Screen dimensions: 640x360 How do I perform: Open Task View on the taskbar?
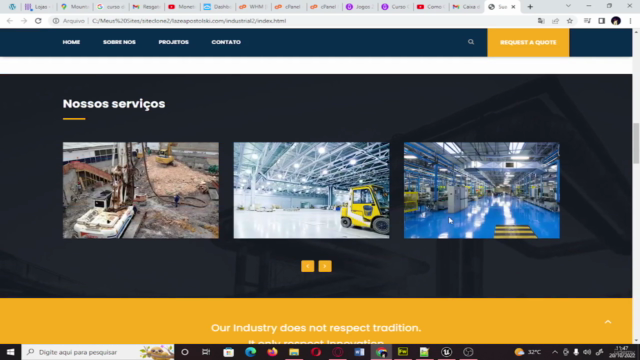point(206,352)
